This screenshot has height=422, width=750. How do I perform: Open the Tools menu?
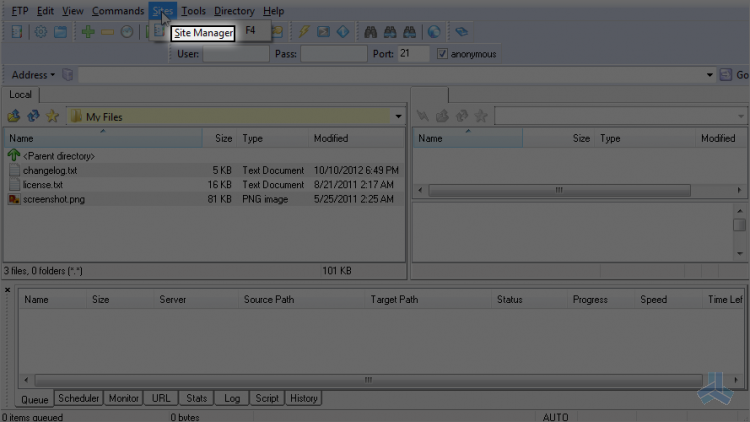point(193,11)
